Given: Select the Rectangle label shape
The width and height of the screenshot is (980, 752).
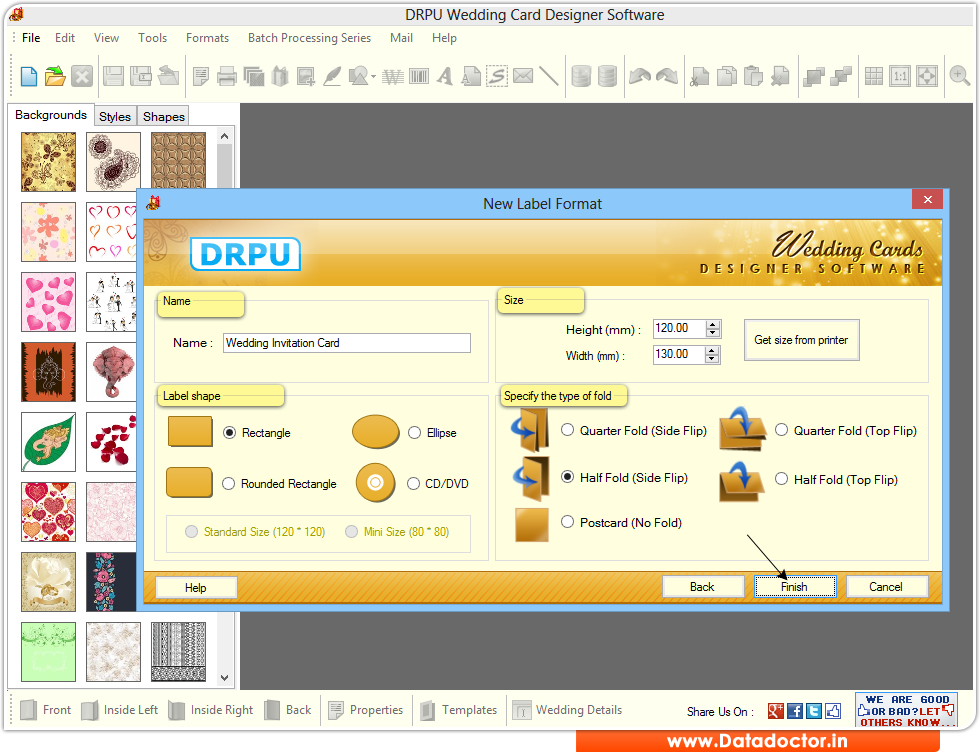Looking at the screenshot, I should (x=229, y=433).
